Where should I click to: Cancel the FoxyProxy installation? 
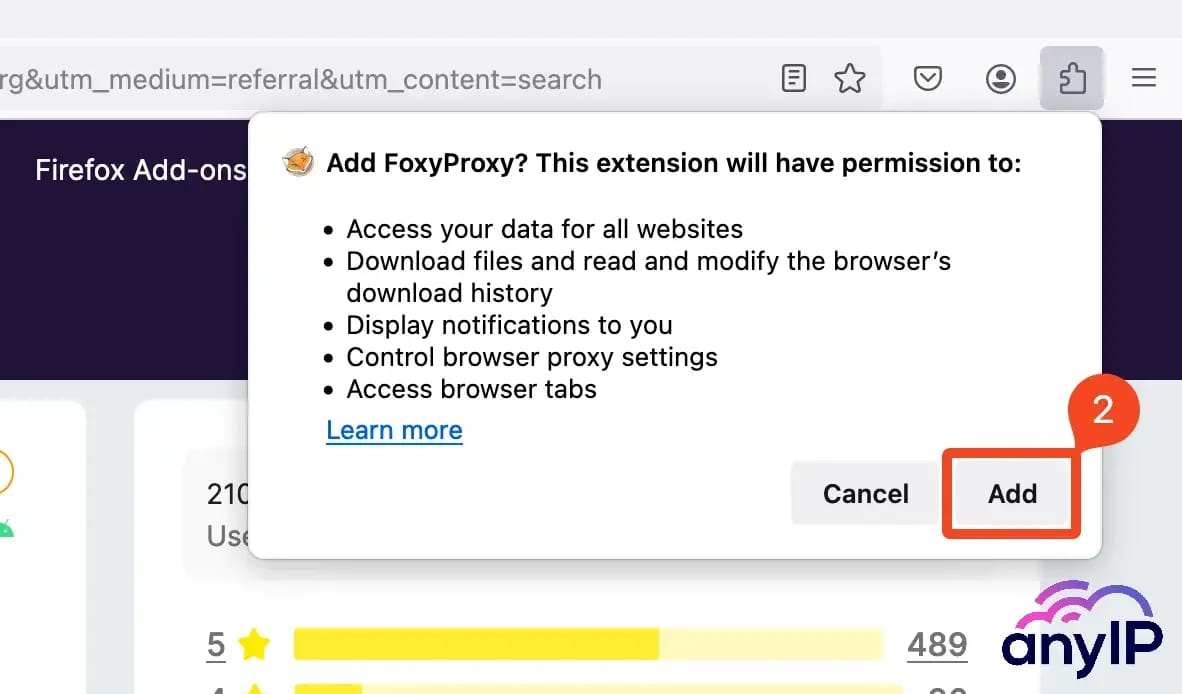(865, 493)
